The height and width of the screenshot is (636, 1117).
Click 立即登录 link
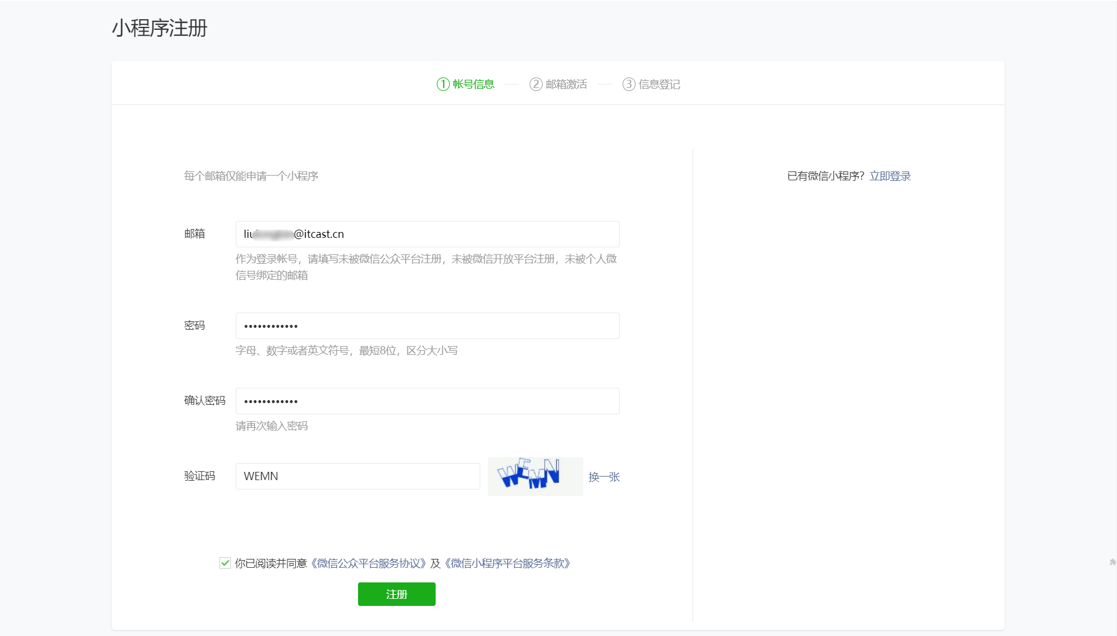click(x=890, y=176)
